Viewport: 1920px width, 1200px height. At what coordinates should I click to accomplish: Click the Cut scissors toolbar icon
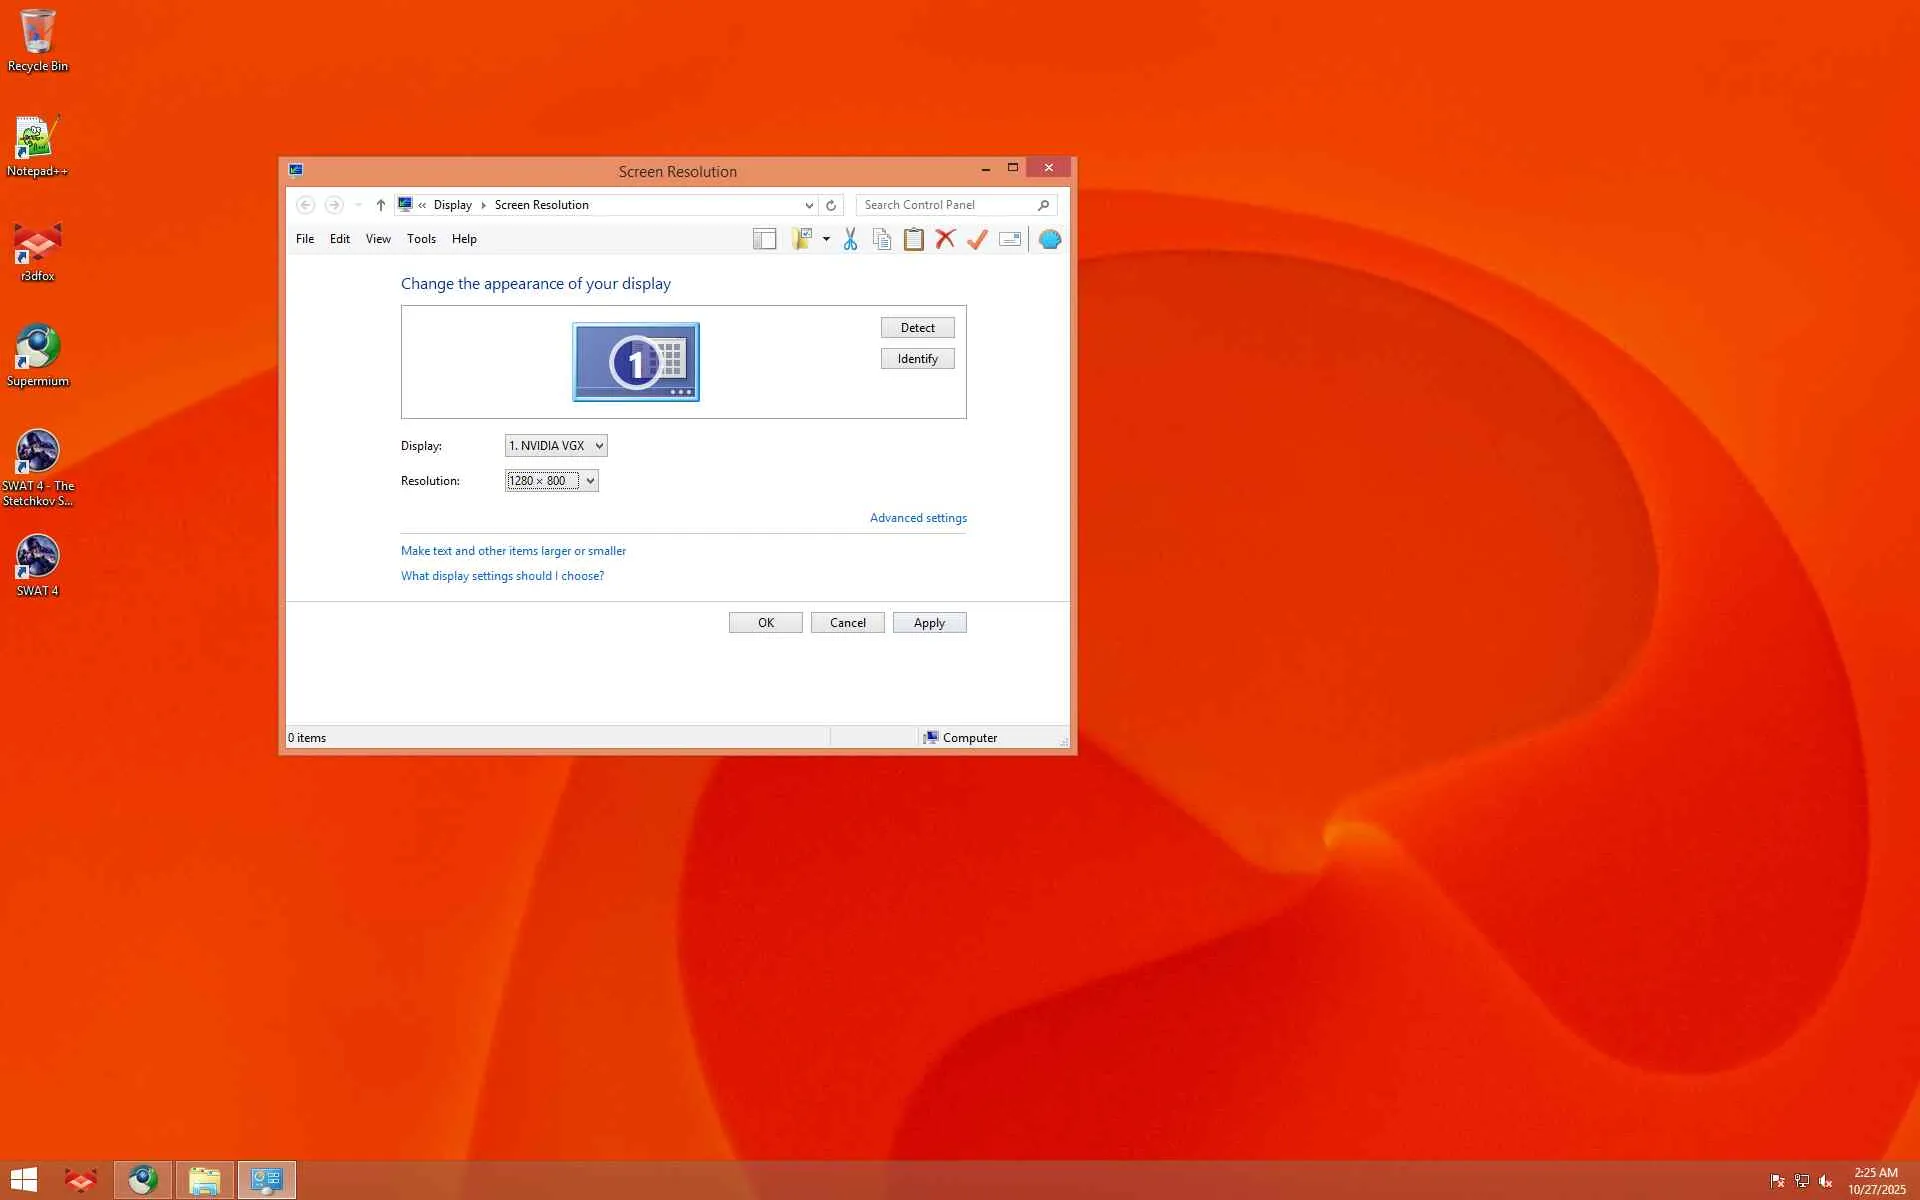tap(850, 239)
